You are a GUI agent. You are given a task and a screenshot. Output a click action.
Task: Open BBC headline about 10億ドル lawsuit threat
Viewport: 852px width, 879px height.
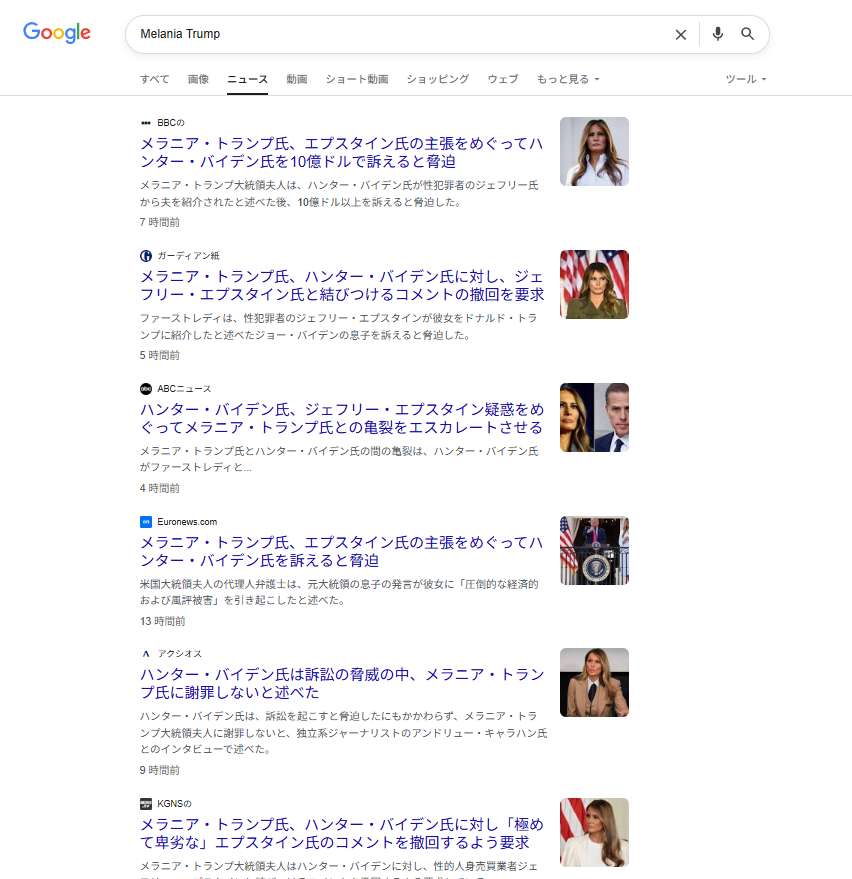click(341, 152)
